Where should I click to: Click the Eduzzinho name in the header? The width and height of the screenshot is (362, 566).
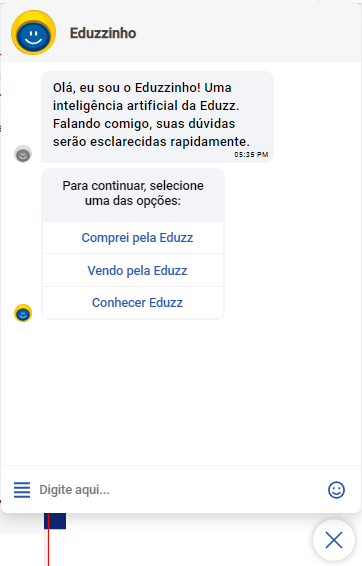point(103,33)
